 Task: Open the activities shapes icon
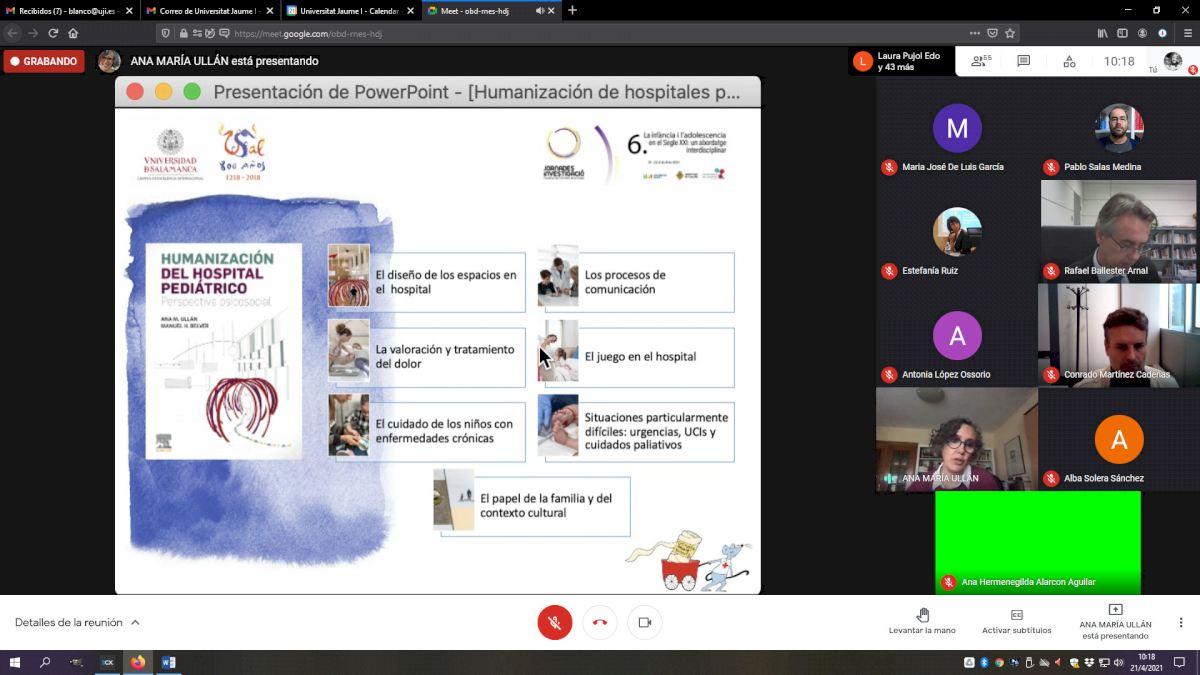(1069, 61)
